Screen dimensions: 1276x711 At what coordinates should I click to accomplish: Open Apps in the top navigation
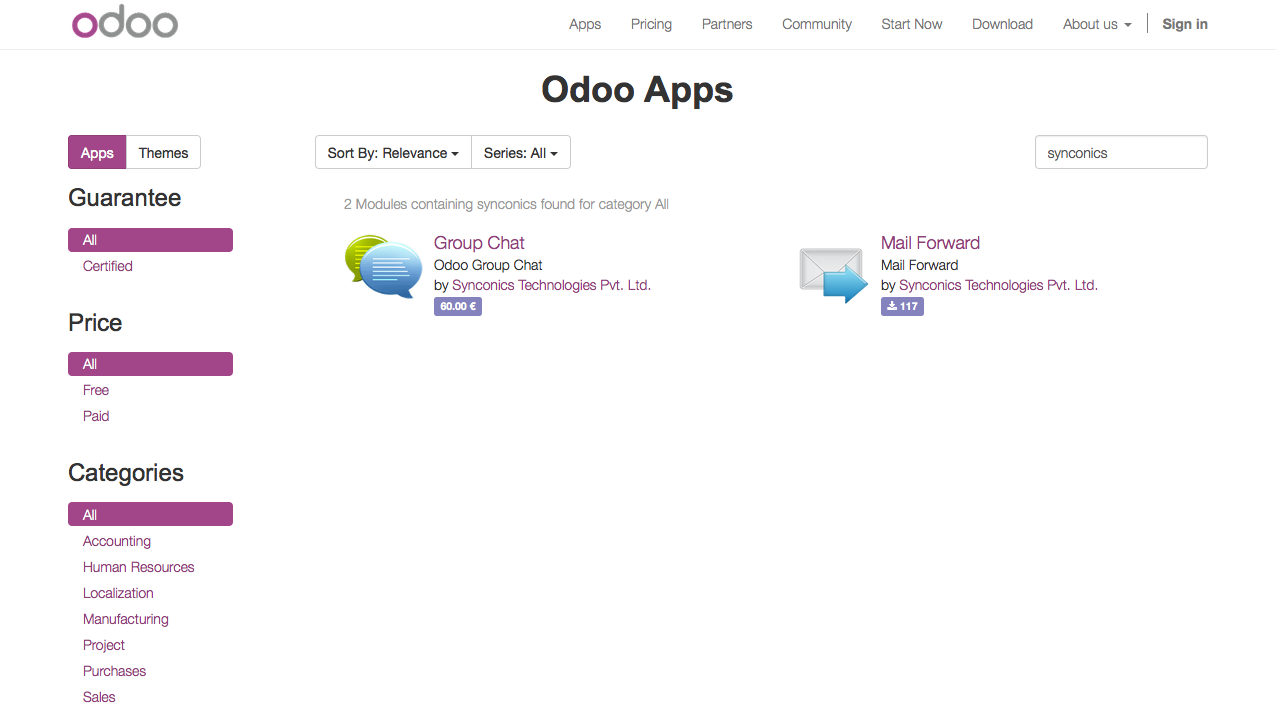[x=585, y=24]
